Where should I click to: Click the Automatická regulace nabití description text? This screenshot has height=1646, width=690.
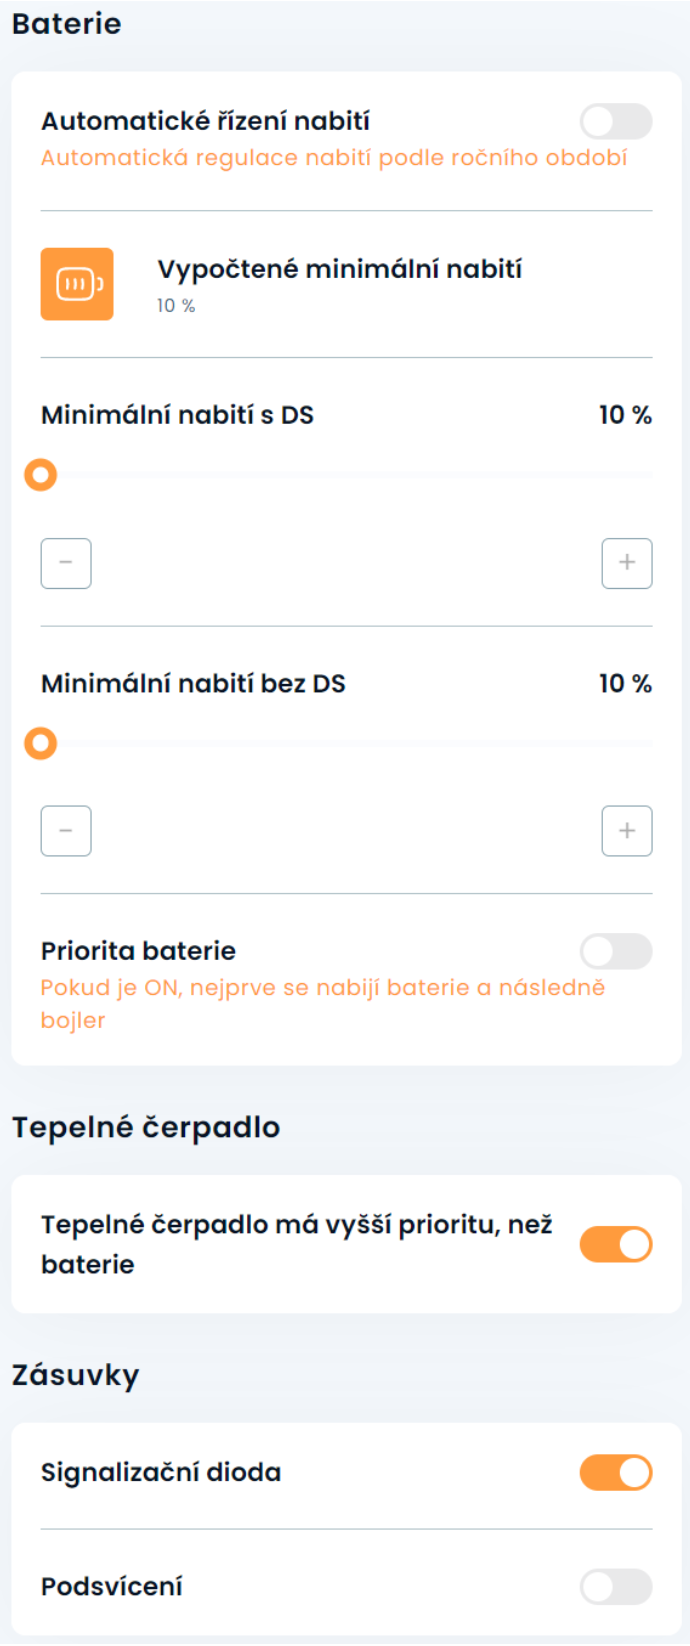[x=334, y=158]
